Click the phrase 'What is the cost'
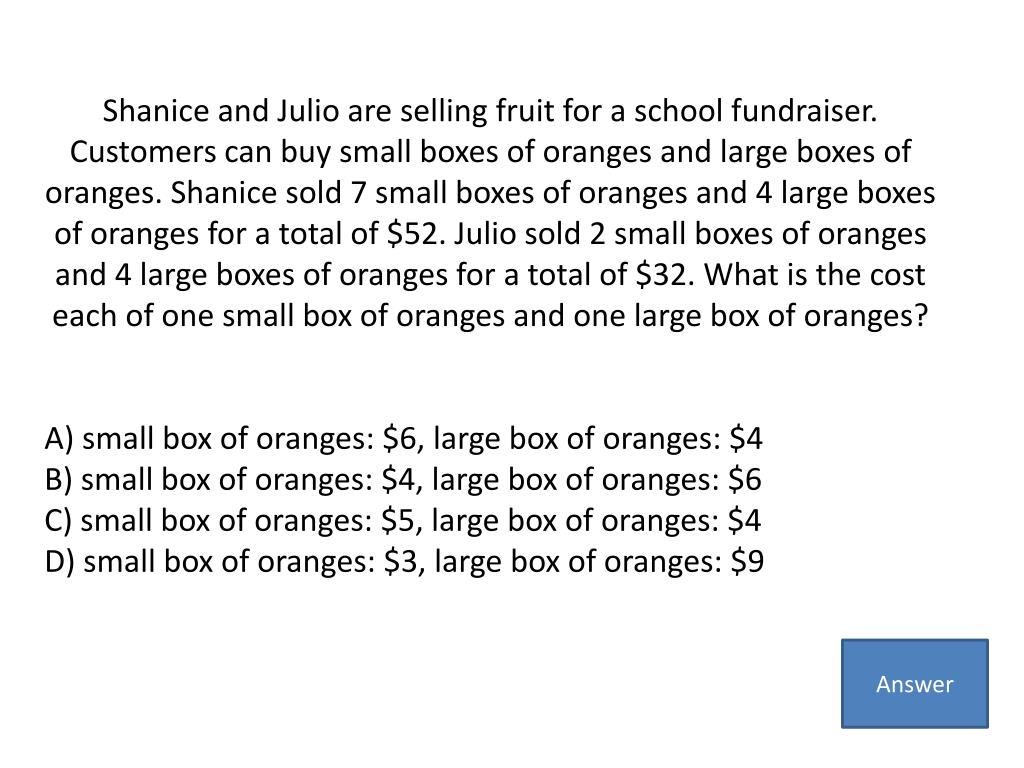 click(814, 274)
